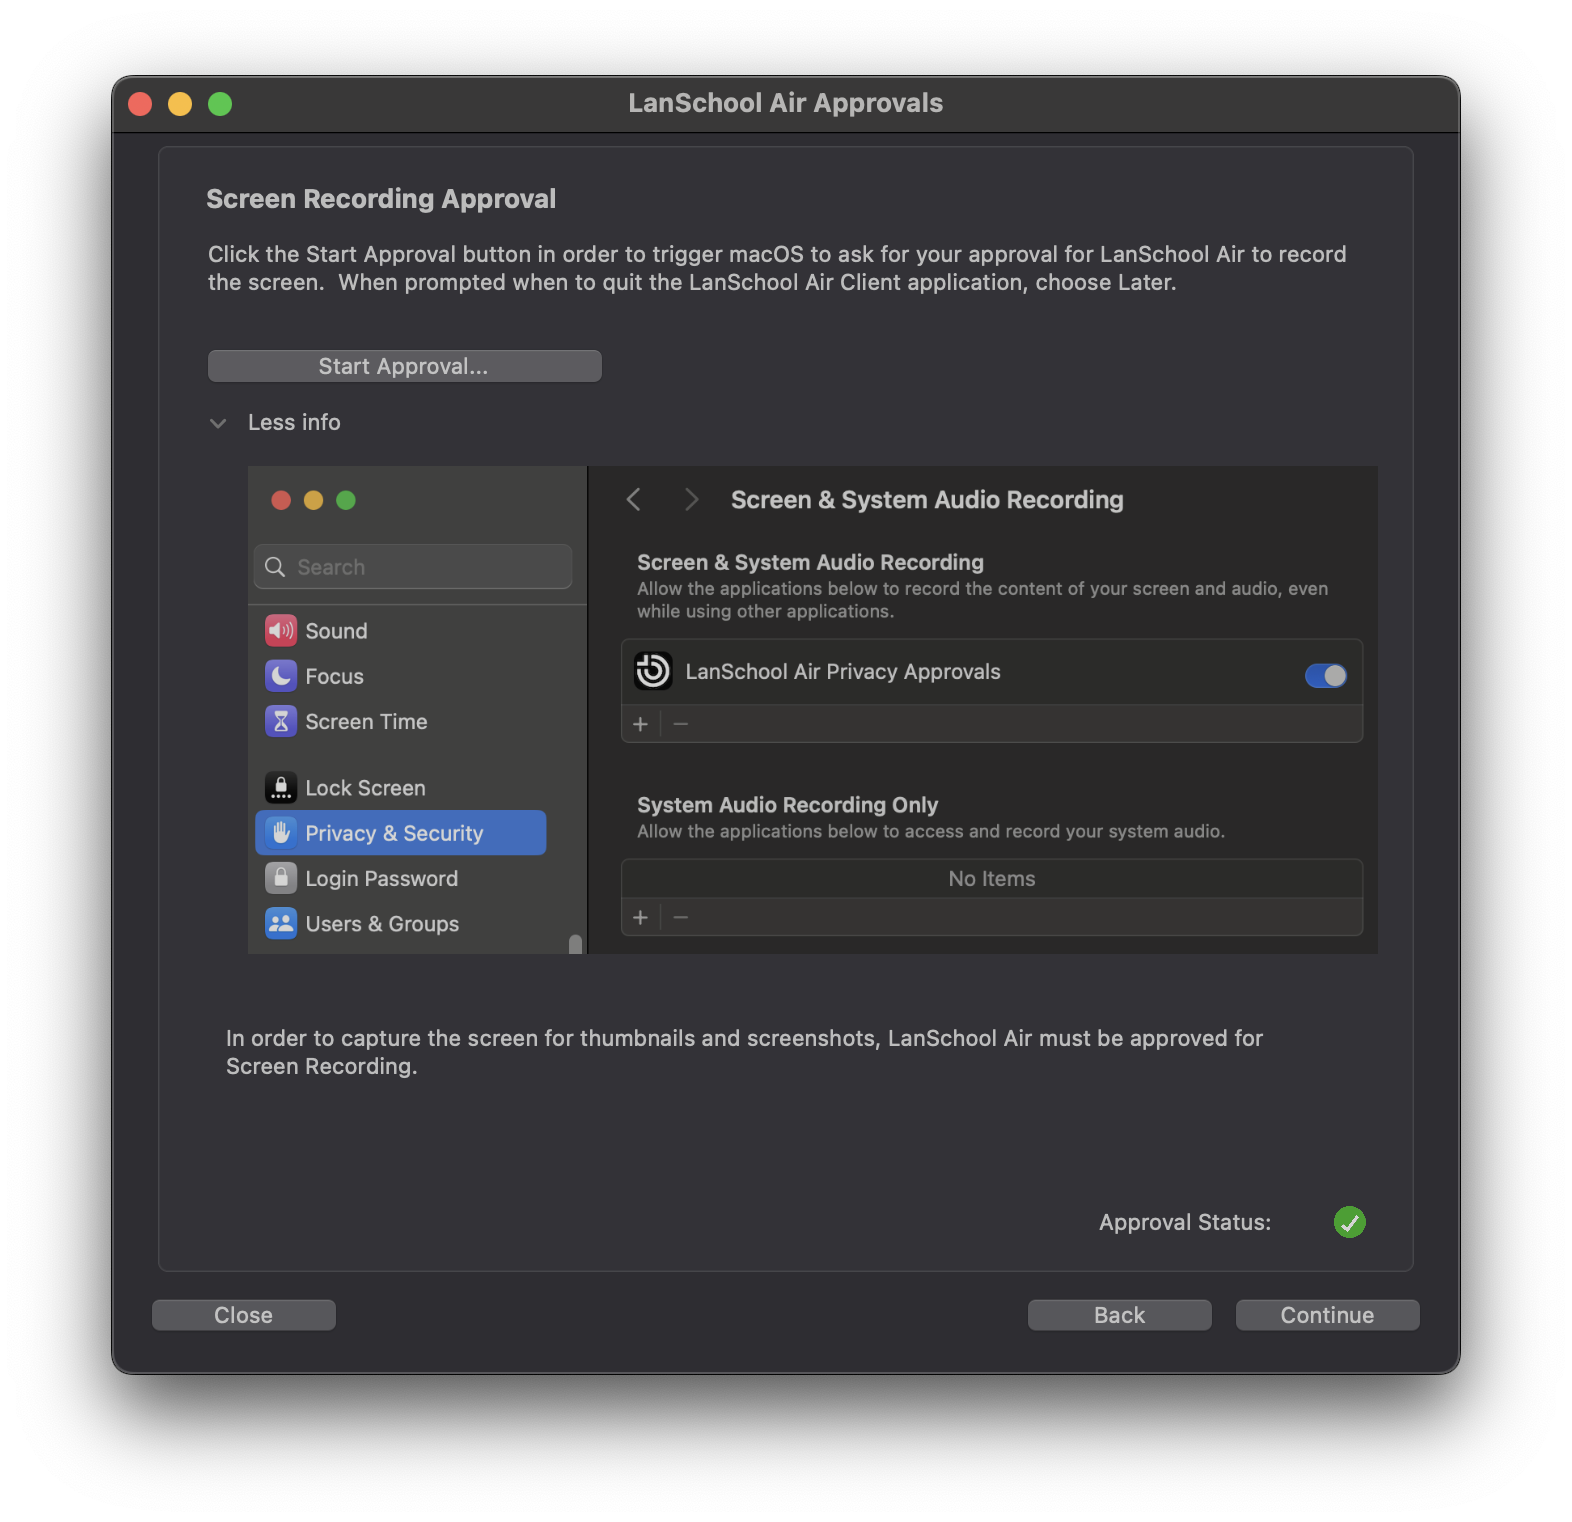
Task: Click the Start Approval... button
Action: 404,366
